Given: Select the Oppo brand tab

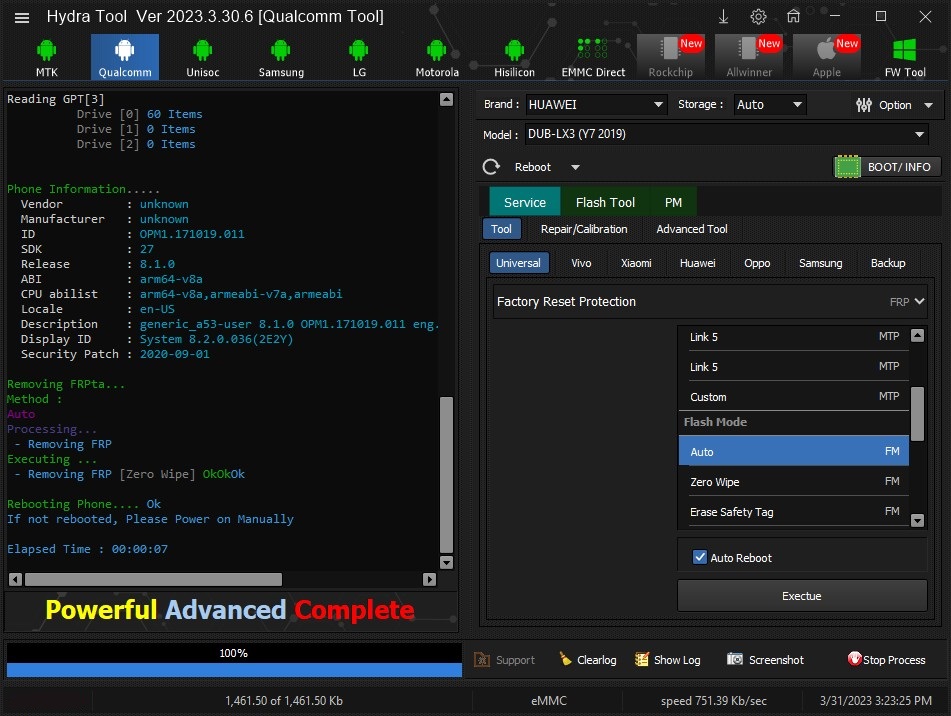Looking at the screenshot, I should [x=757, y=263].
